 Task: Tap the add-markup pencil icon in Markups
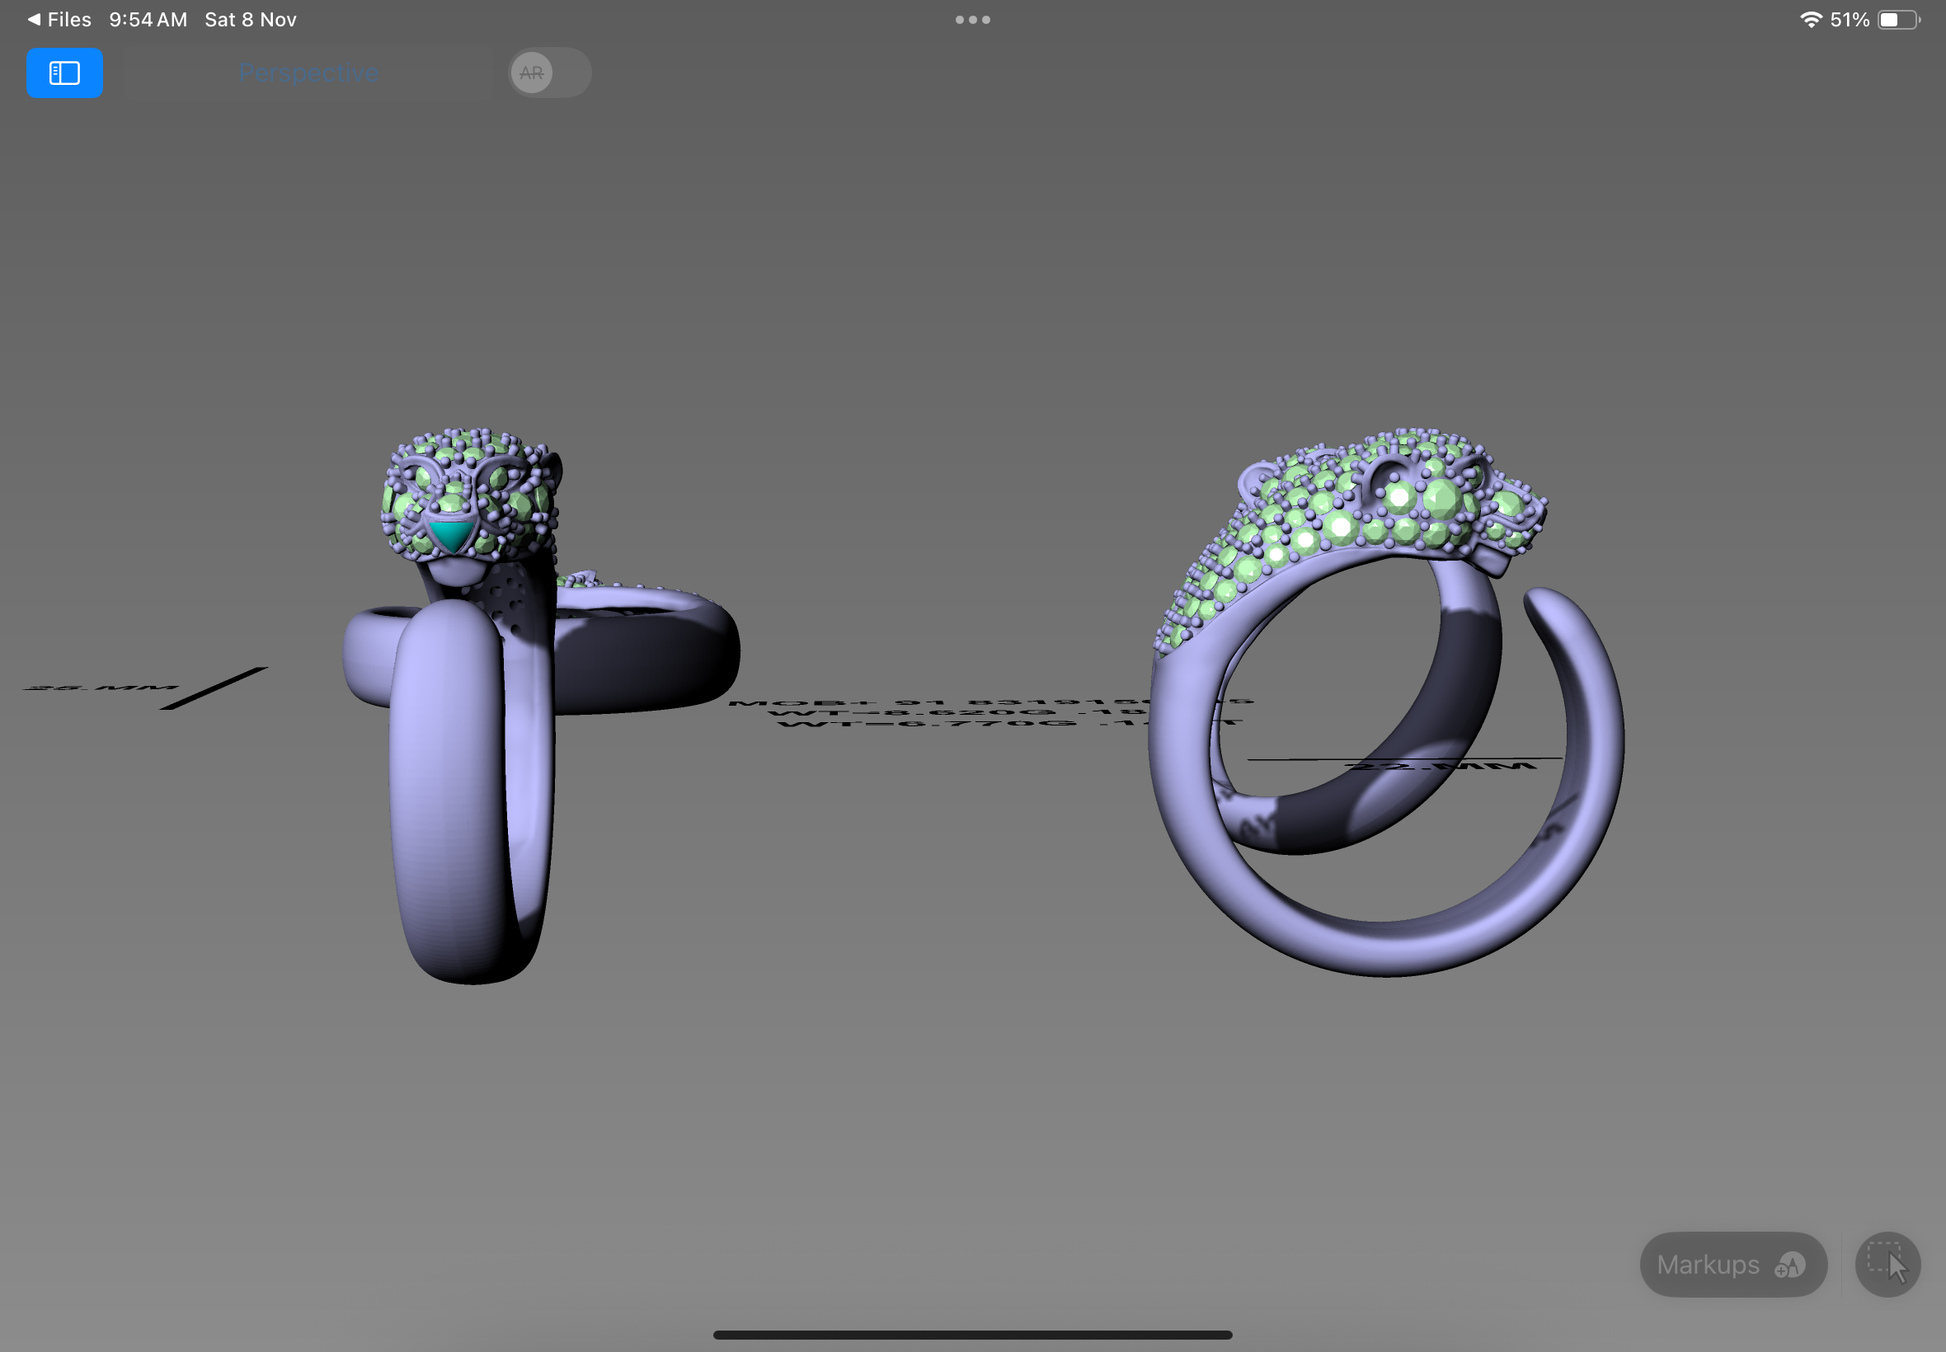click(1789, 1266)
